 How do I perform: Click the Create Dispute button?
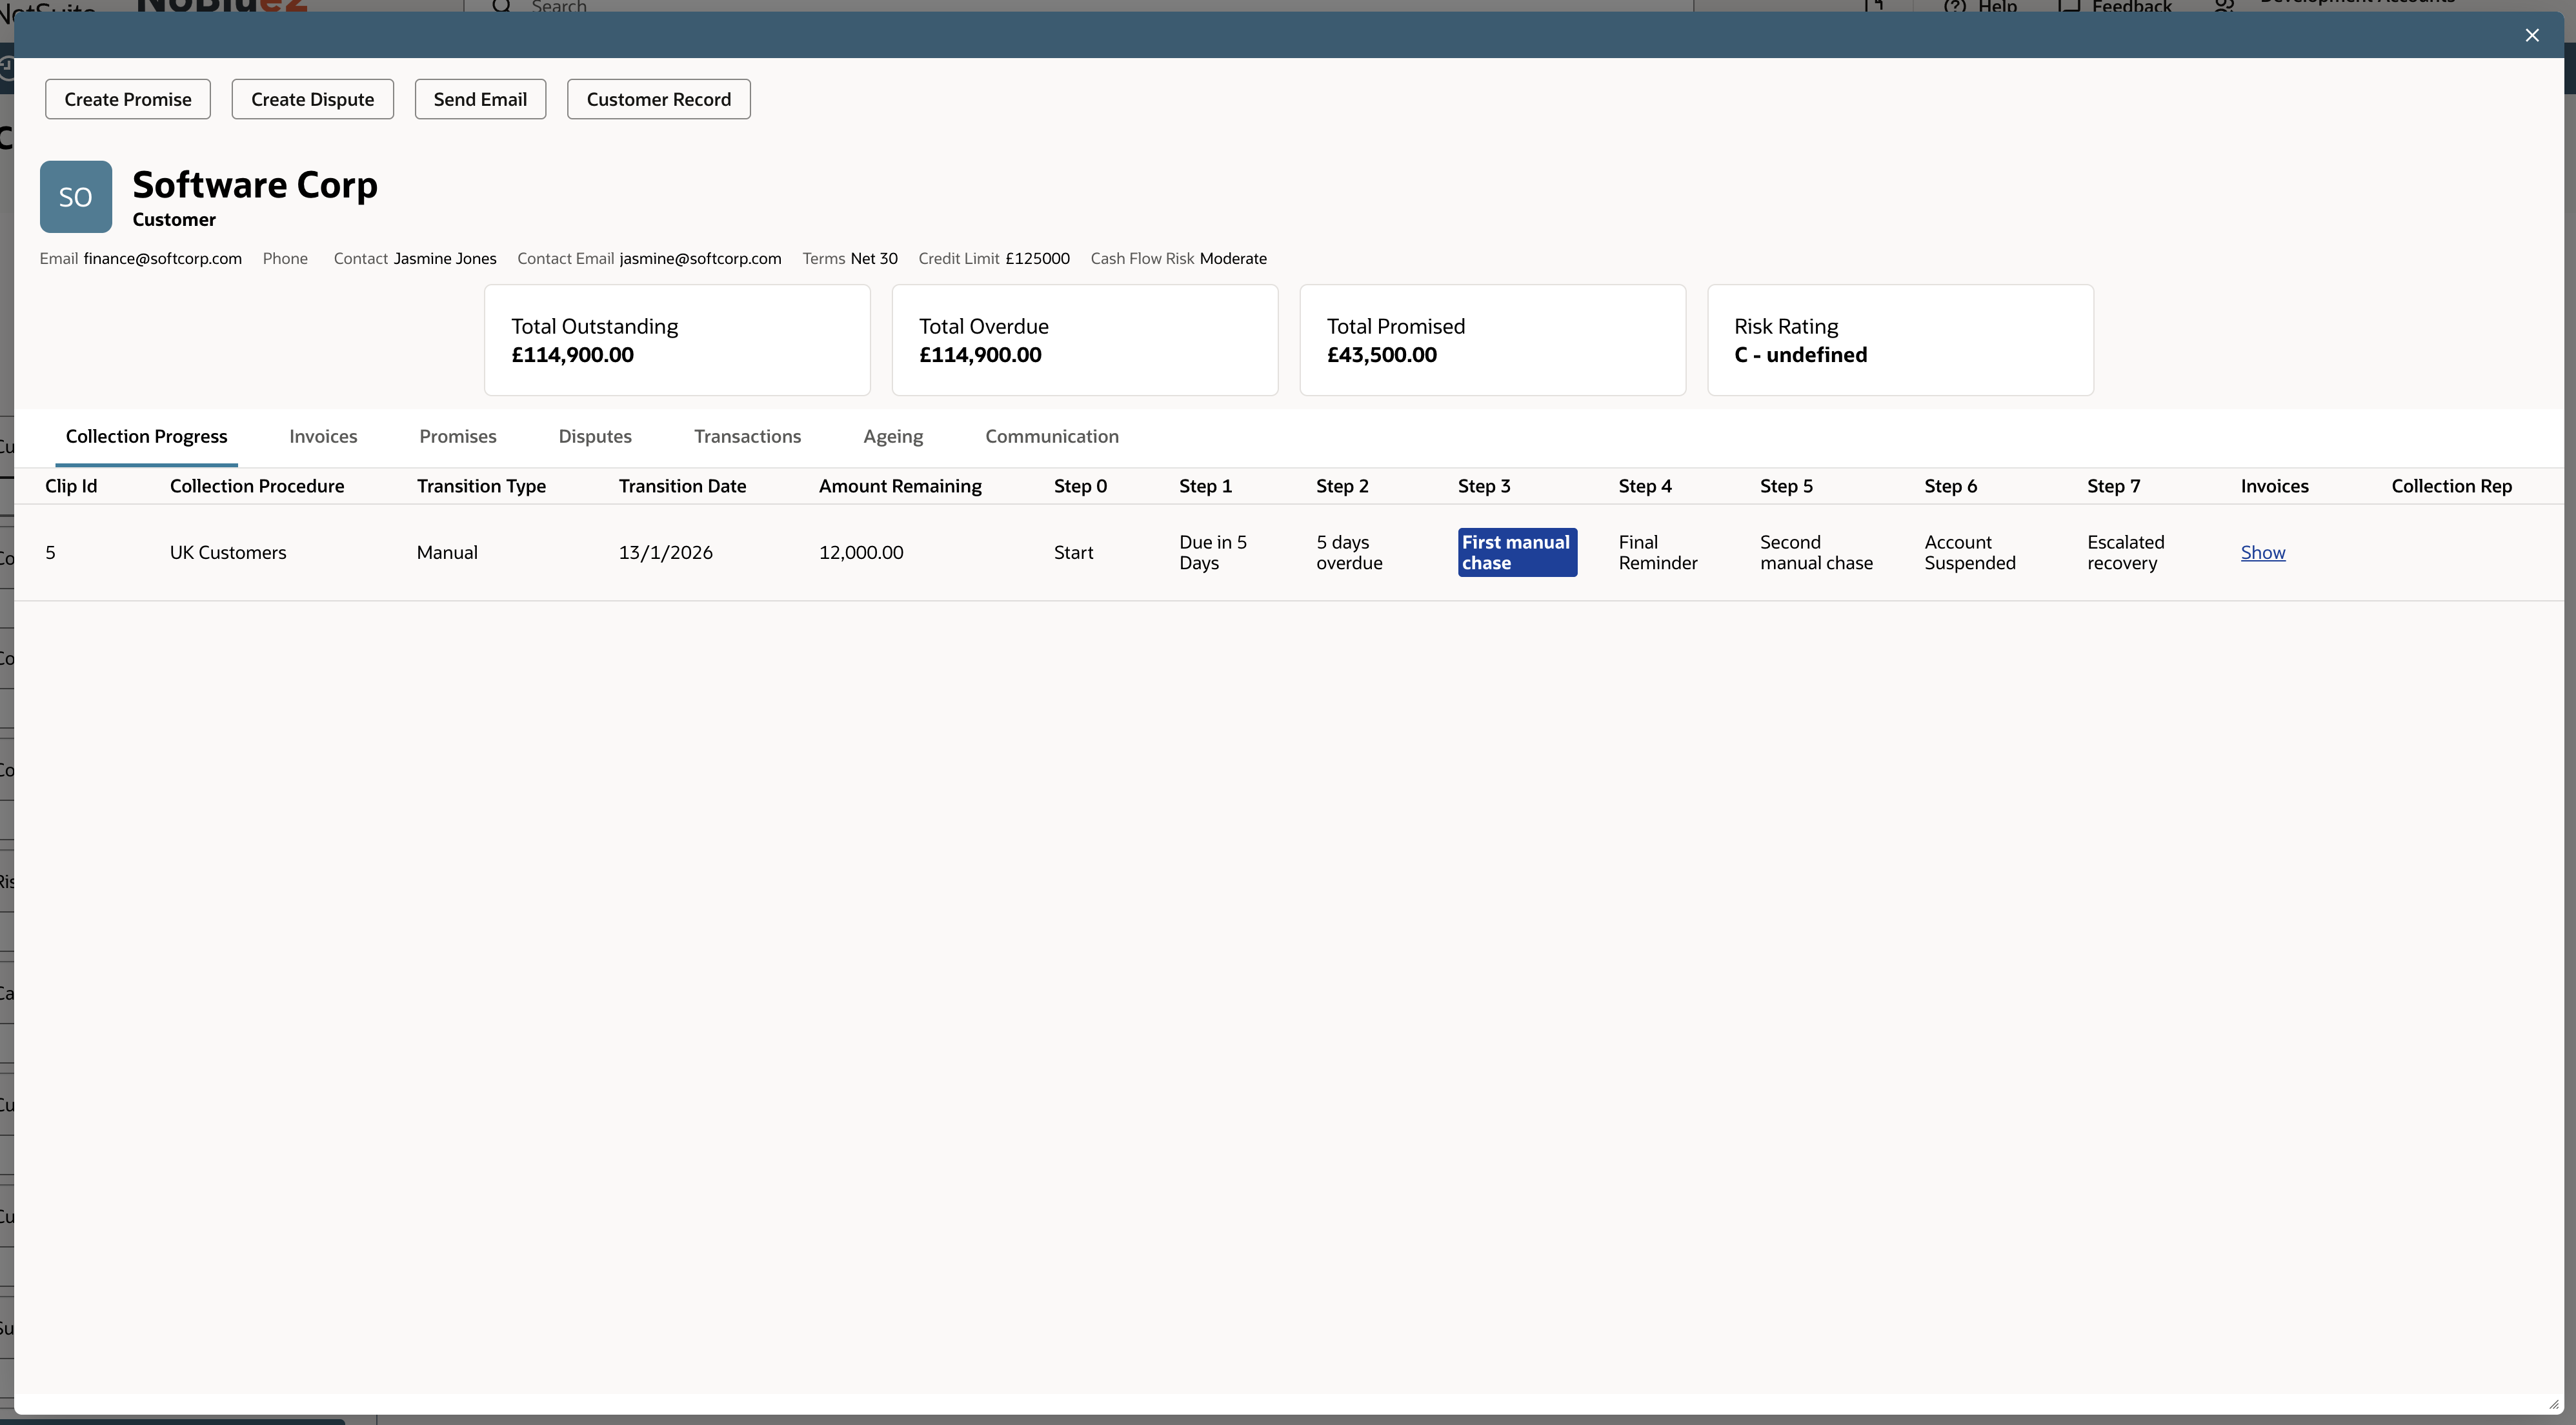[x=313, y=99]
